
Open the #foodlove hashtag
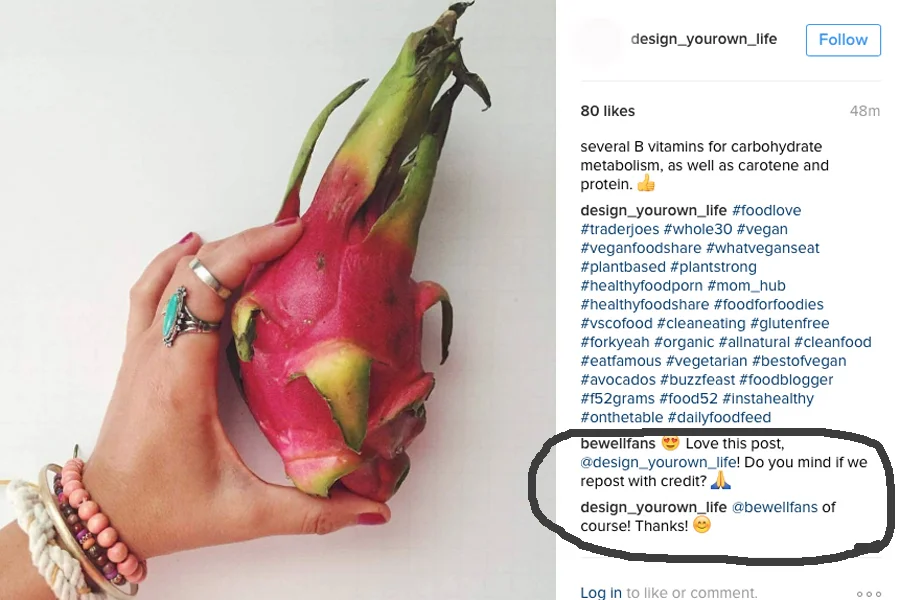coord(766,210)
